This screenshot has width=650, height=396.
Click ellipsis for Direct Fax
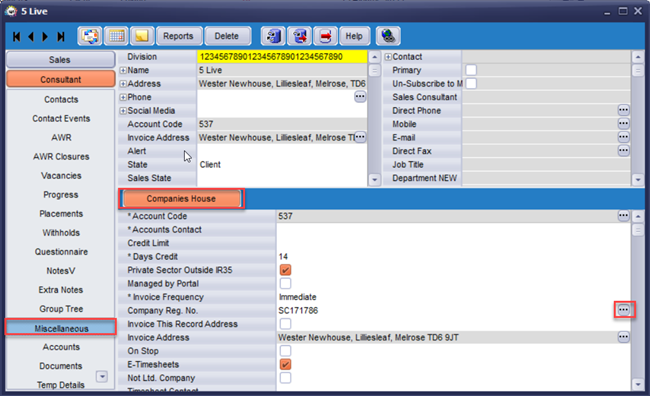623,151
